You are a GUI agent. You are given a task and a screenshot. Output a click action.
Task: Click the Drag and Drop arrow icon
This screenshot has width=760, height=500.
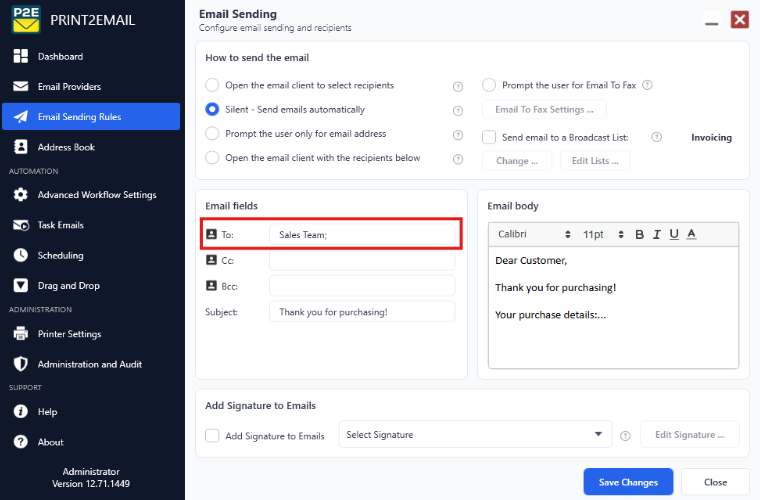coord(20,285)
